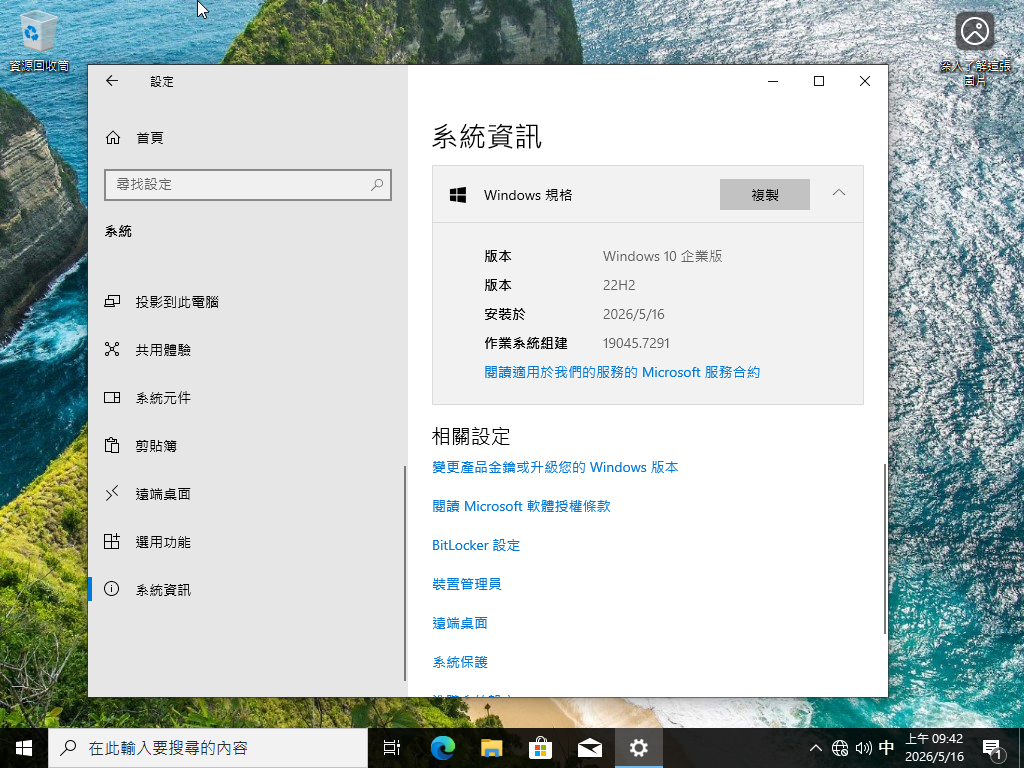Open Microsoft Store from the taskbar
Screen dimensions: 1024x768
coord(541,748)
